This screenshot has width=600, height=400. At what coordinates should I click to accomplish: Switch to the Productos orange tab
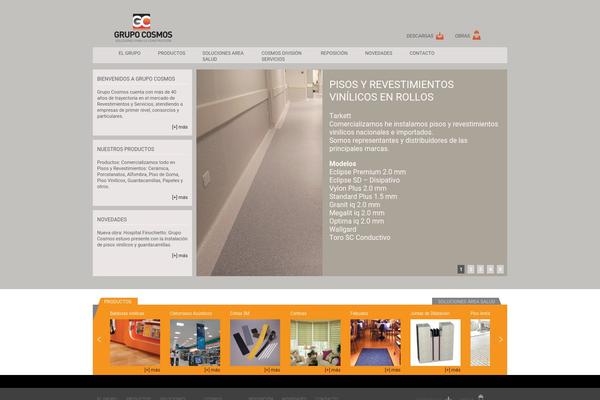click(x=118, y=302)
